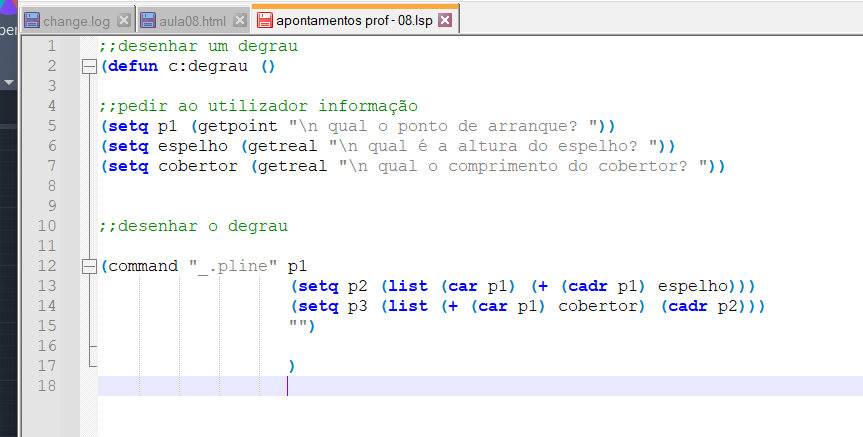The image size is (863, 437).
Task: Click the save icon on aula08.html tab
Action: click(x=148, y=21)
